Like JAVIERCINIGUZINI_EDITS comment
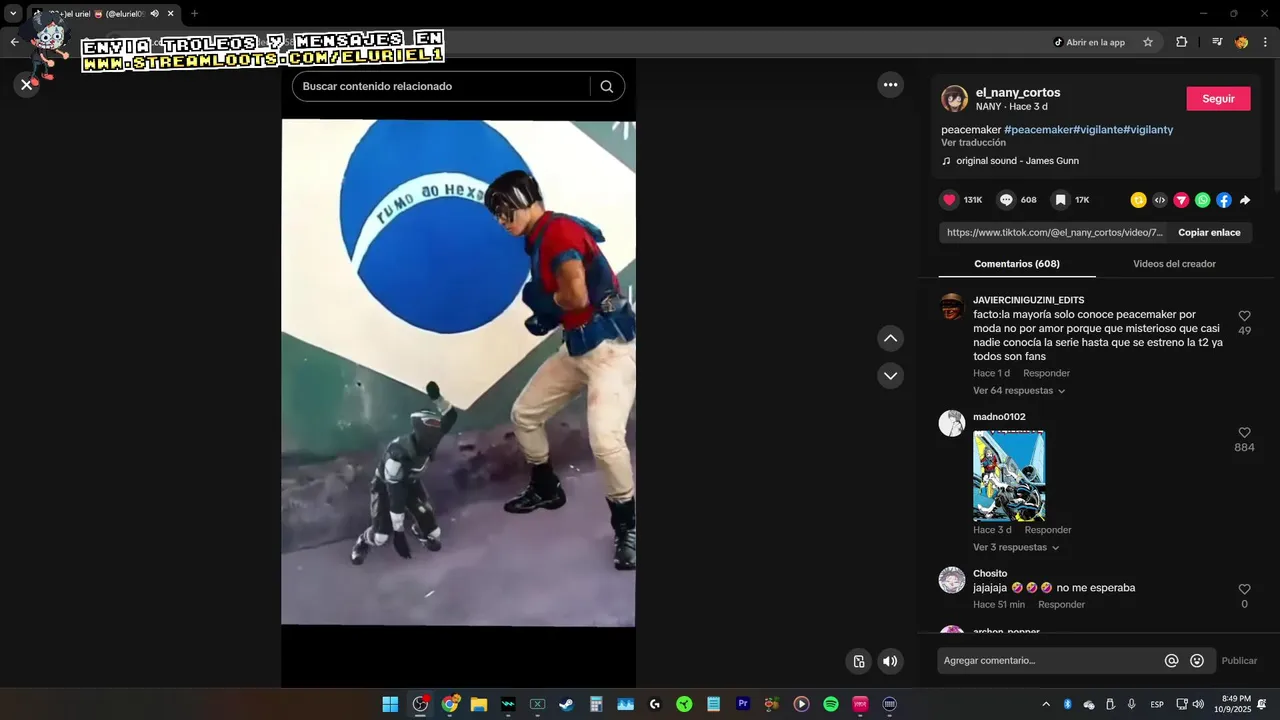Viewport: 1280px width, 720px height. (1245, 316)
